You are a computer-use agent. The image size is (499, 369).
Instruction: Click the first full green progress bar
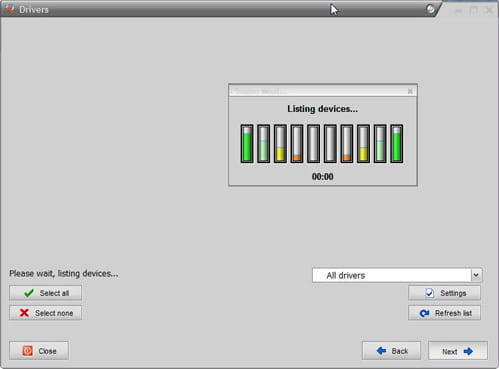coord(247,144)
